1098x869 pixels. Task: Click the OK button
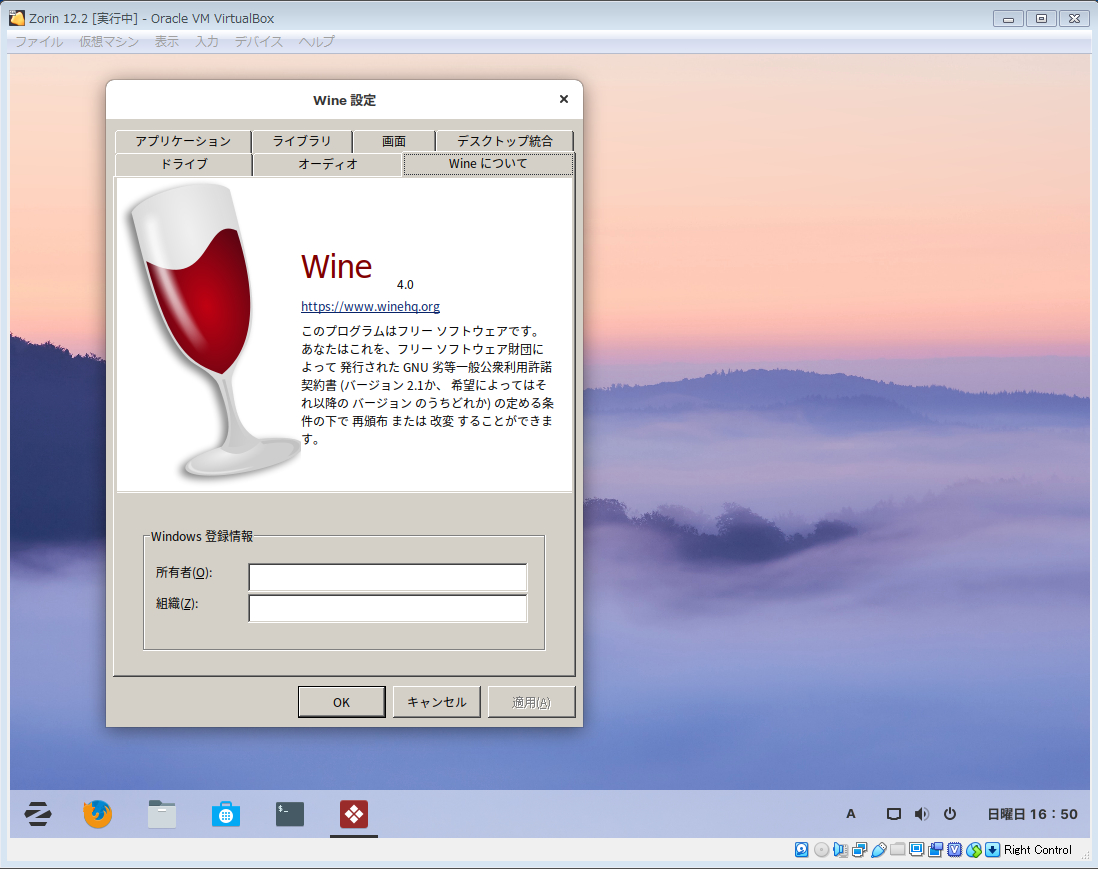[342, 702]
